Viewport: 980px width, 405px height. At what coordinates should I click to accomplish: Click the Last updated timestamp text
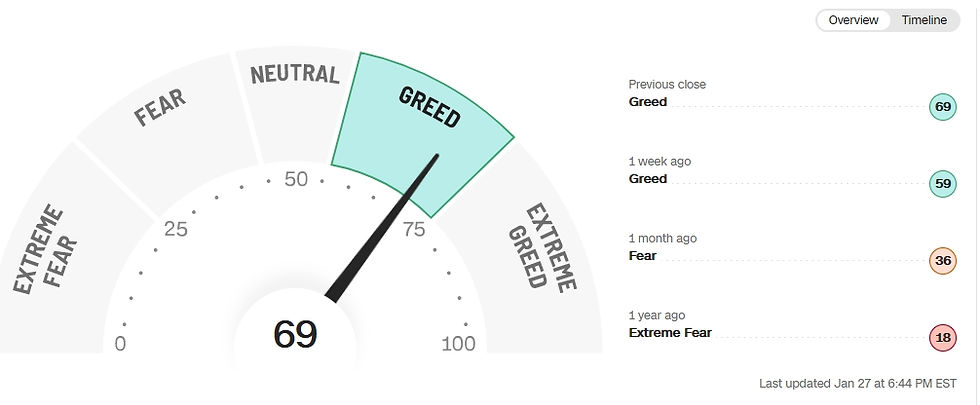(858, 384)
